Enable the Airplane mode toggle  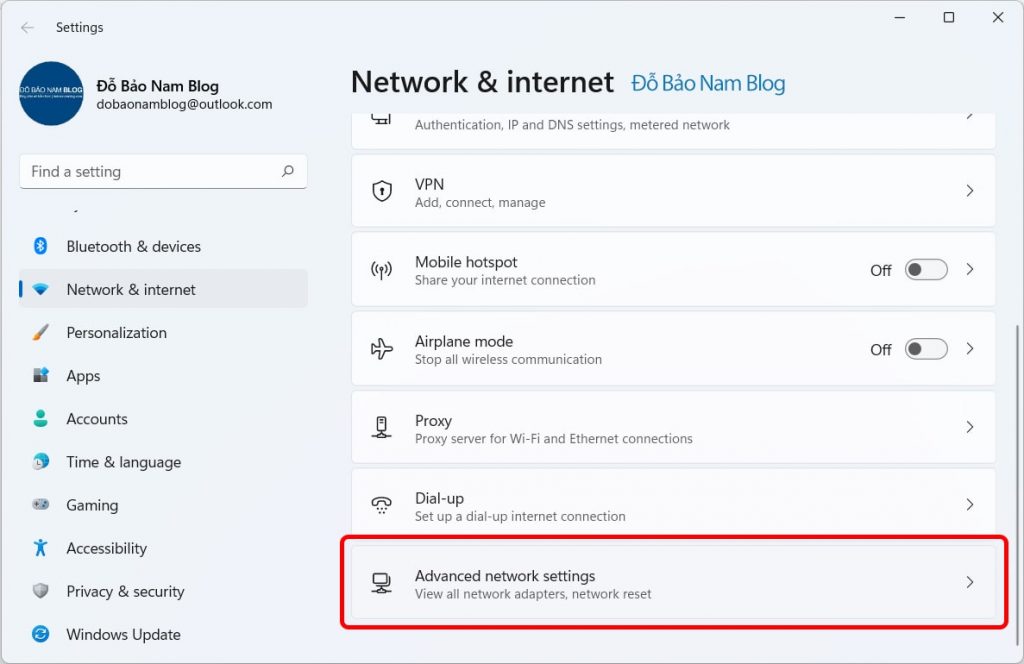926,349
